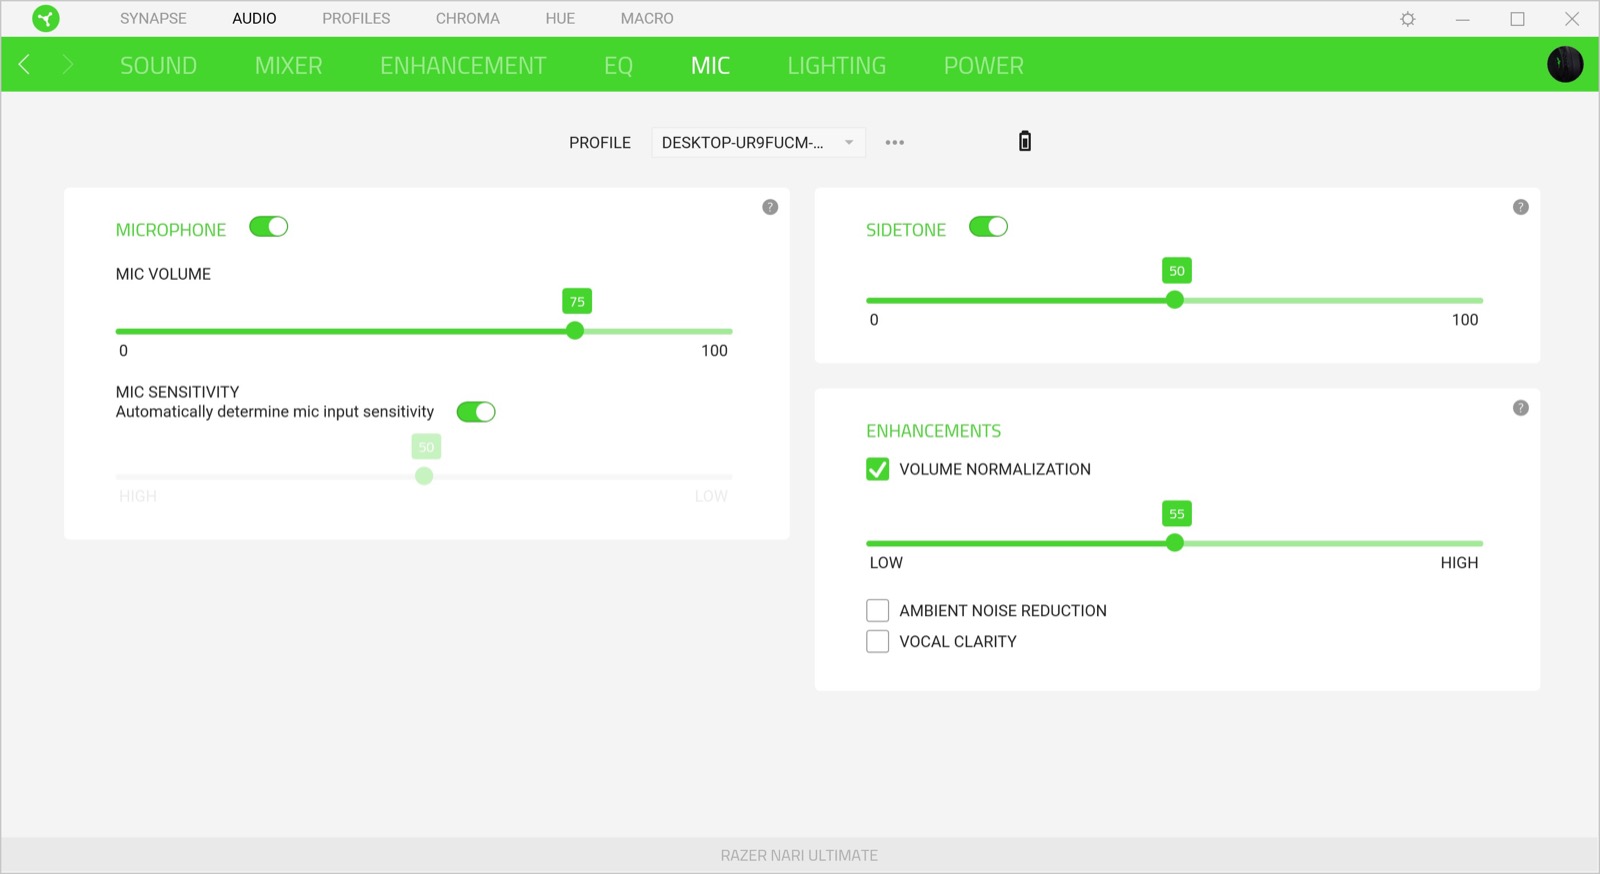The width and height of the screenshot is (1600, 874).
Task: Close the Synapse window
Action: coord(1572,19)
